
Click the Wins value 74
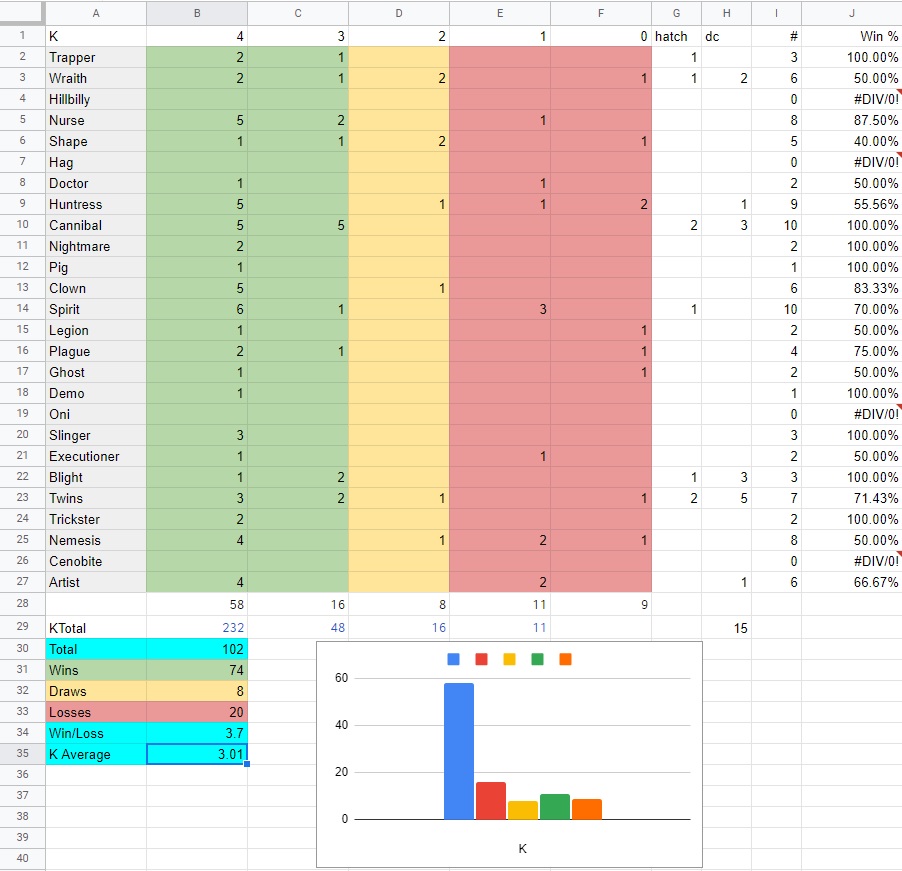[197, 670]
